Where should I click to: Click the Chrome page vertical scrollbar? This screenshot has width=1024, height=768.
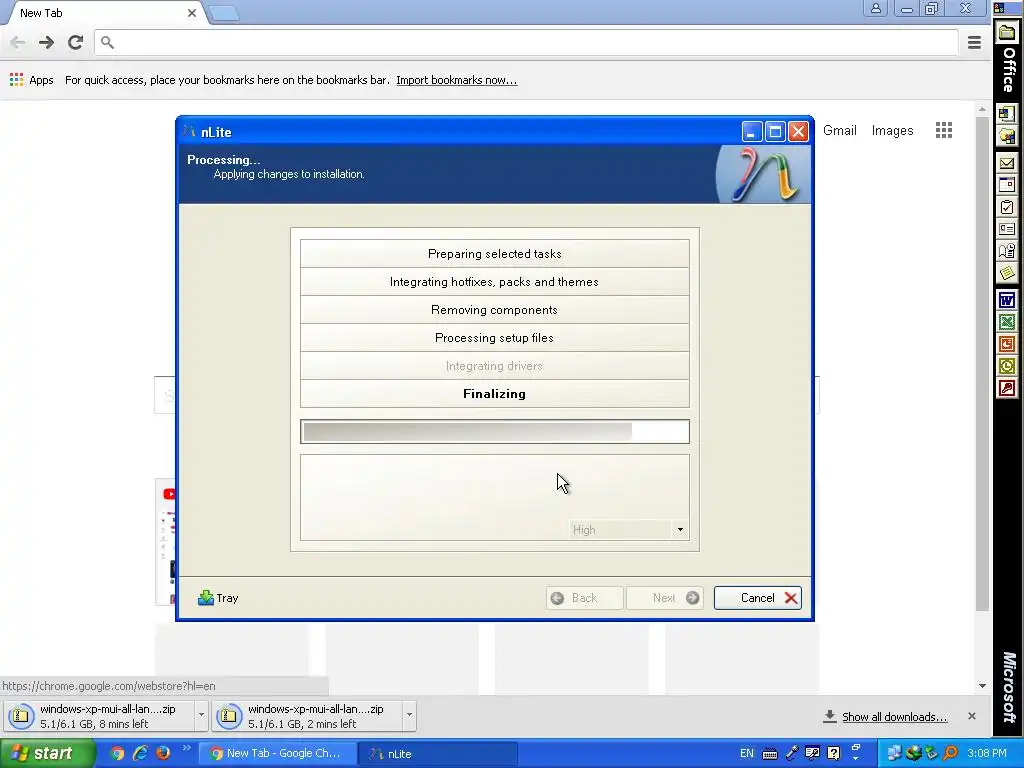(x=982, y=364)
